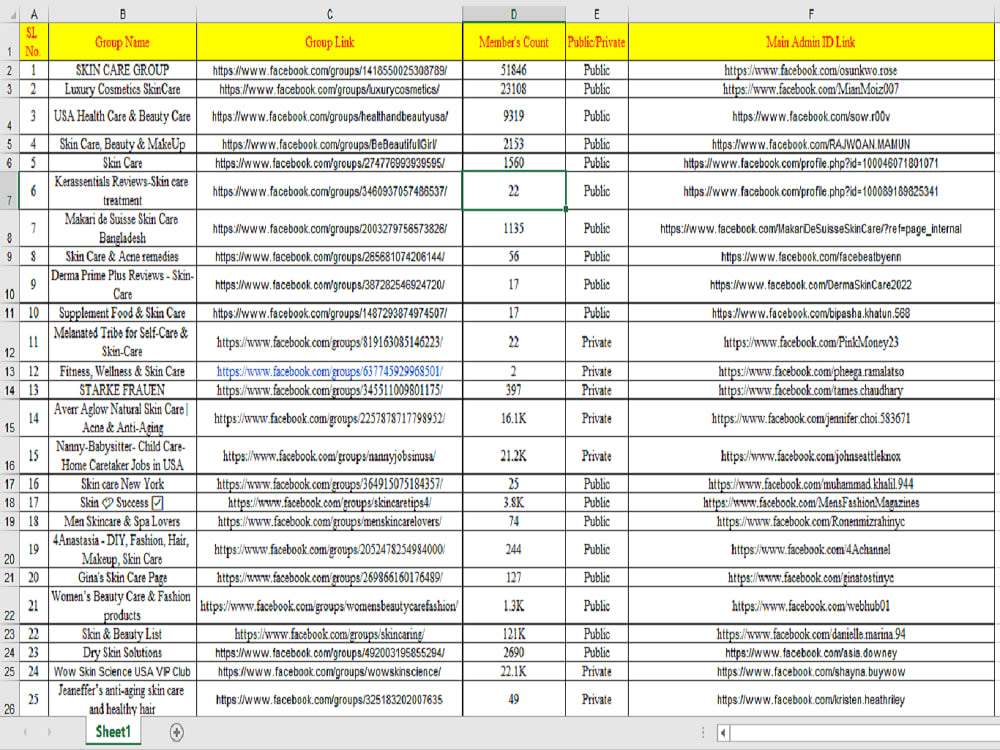1000x750 pixels.
Task: Select the jennifer.choi.583671 admin link cell
Action: pyautogui.click(x=811, y=418)
